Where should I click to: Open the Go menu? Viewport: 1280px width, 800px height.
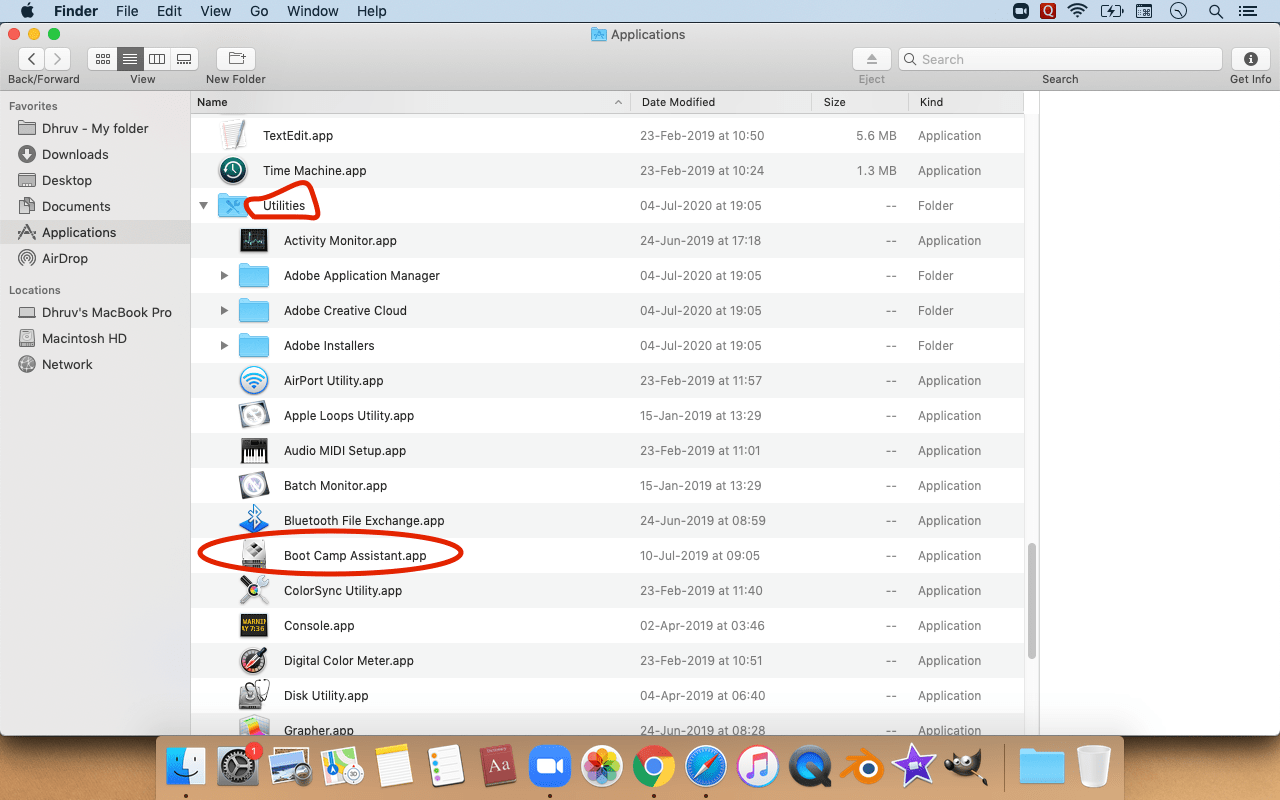tap(259, 11)
